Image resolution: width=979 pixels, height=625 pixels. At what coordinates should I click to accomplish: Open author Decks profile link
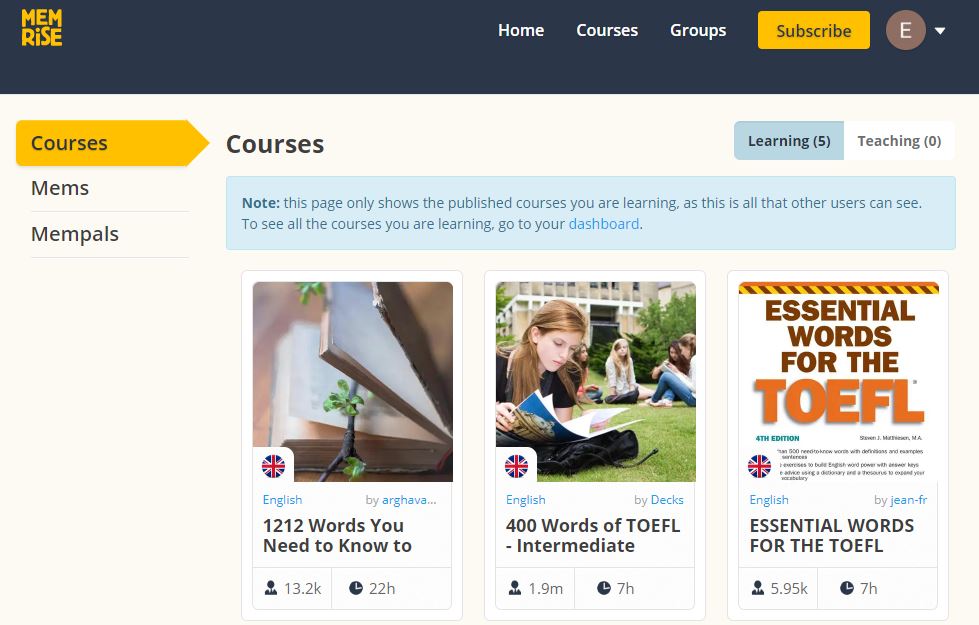click(x=667, y=500)
